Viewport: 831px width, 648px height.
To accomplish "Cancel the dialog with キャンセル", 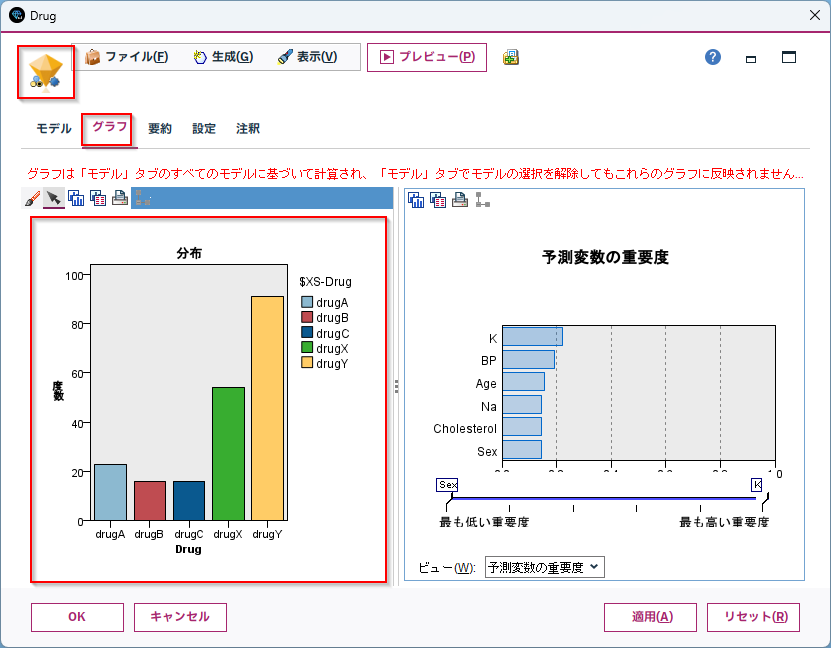I will [180, 617].
